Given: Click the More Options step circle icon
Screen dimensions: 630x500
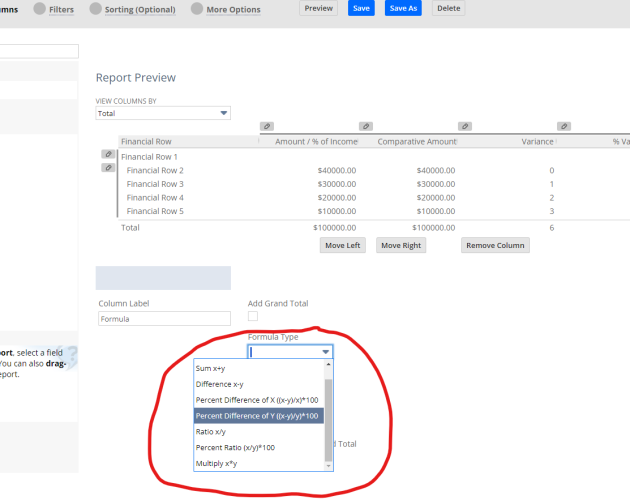Looking at the screenshot, I should 196,9.
